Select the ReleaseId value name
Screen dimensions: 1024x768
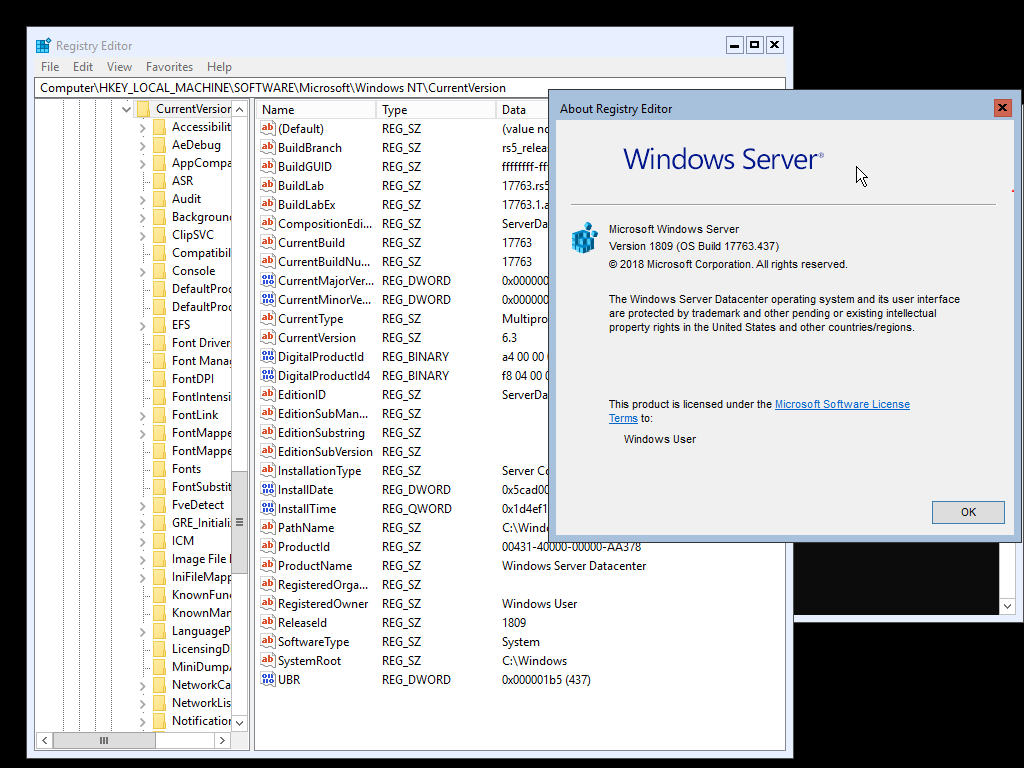(302, 622)
